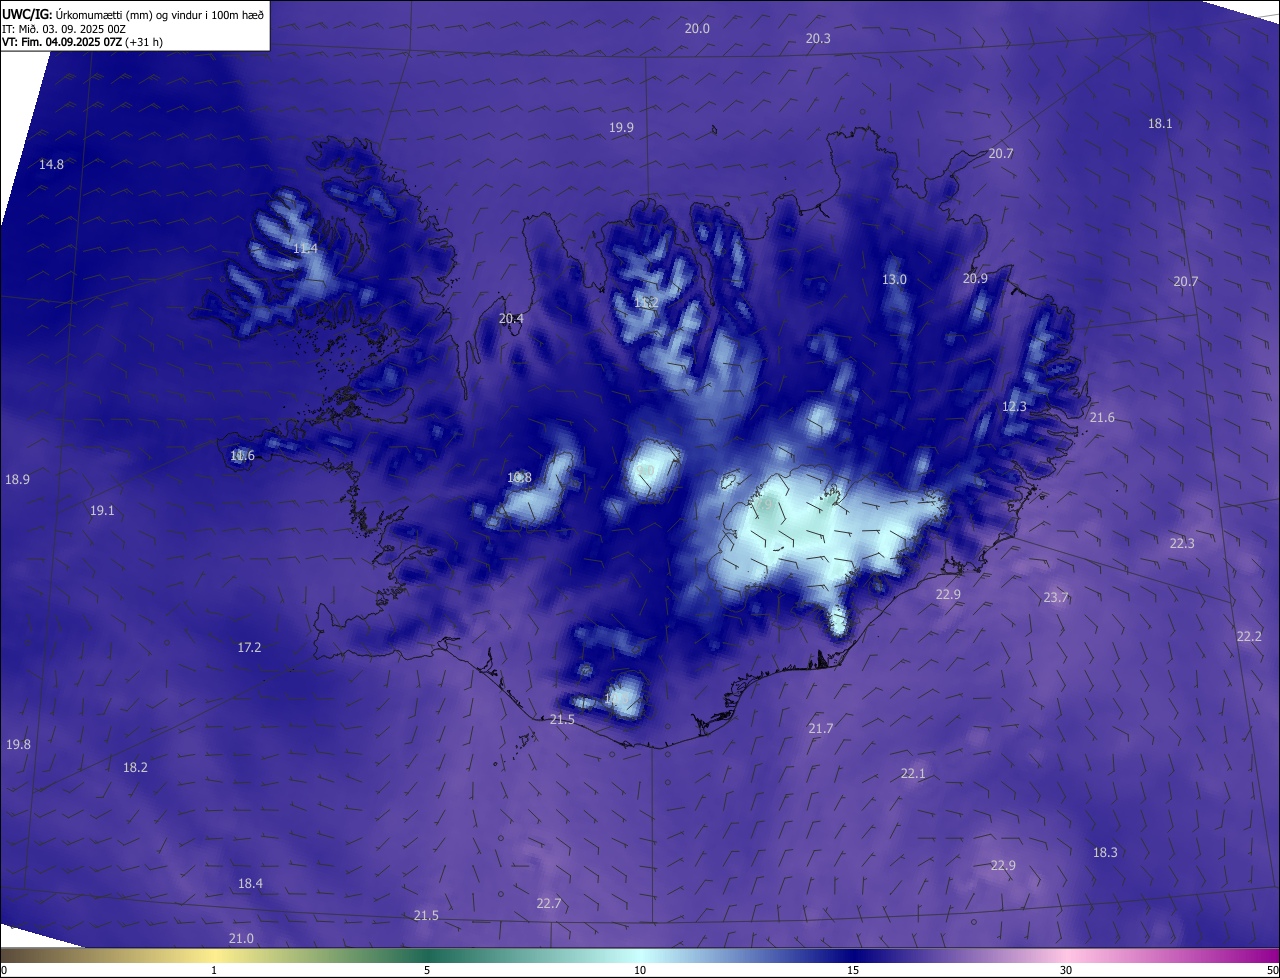Click the 21.0 value on the map
Screen dimensions: 1280x978
point(241,938)
